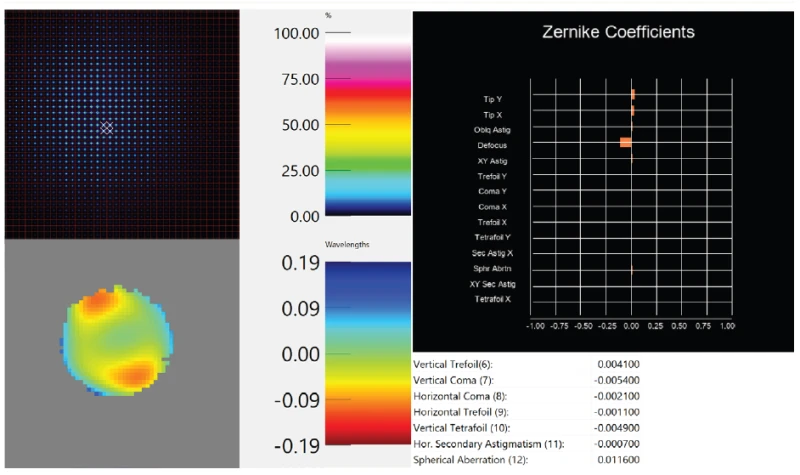
Task: Select the Tip X coefficient bar
Action: click(x=633, y=111)
